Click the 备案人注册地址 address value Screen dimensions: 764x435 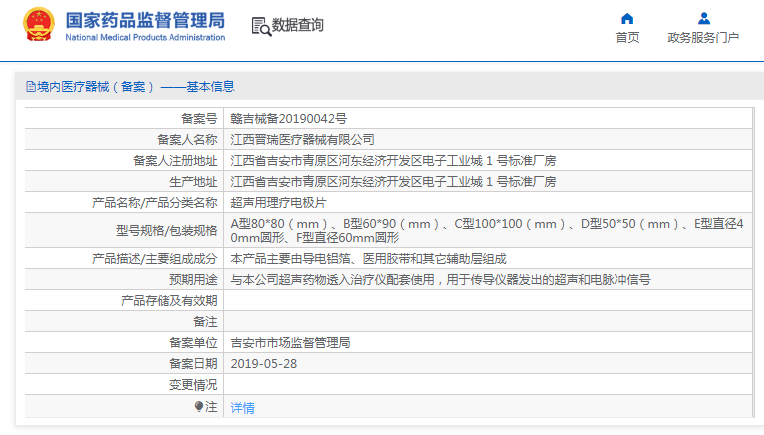393,161
